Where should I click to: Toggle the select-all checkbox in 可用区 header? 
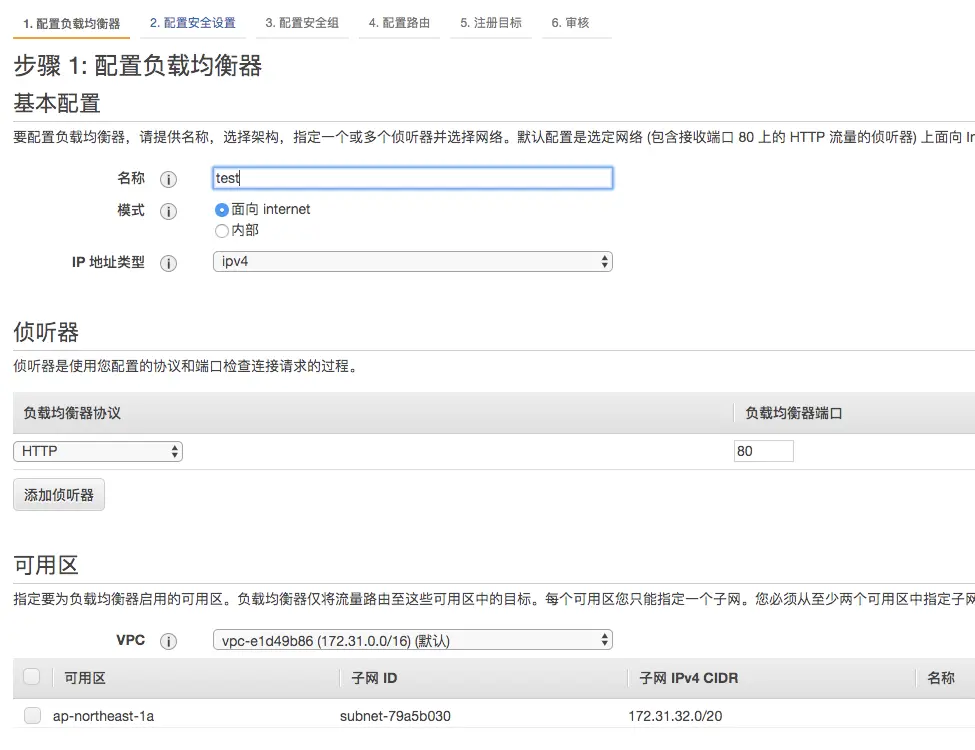coord(32,677)
